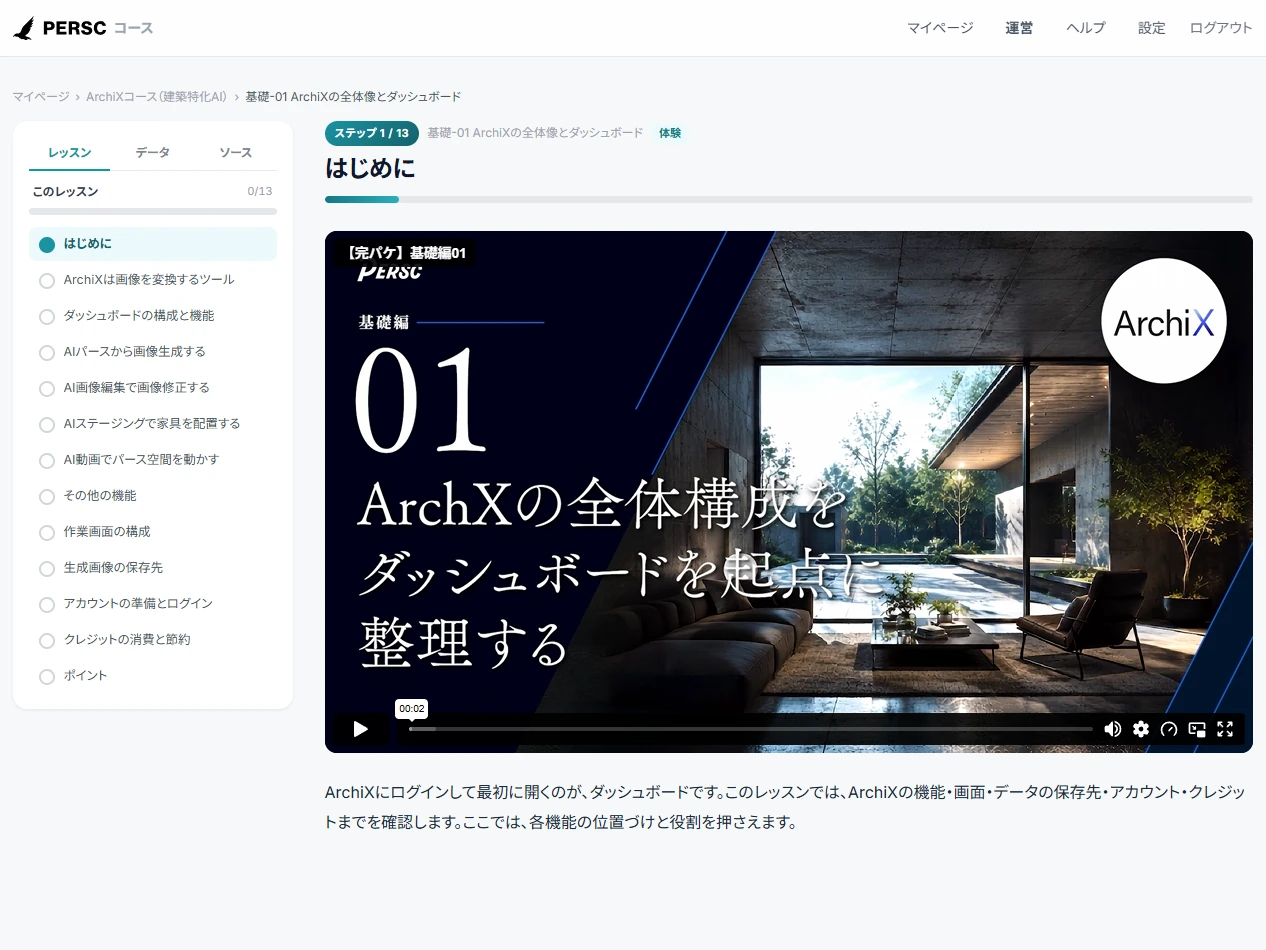Mute the video with the speaker icon
Image resolution: width=1266 pixels, height=950 pixels.
coord(1112,729)
